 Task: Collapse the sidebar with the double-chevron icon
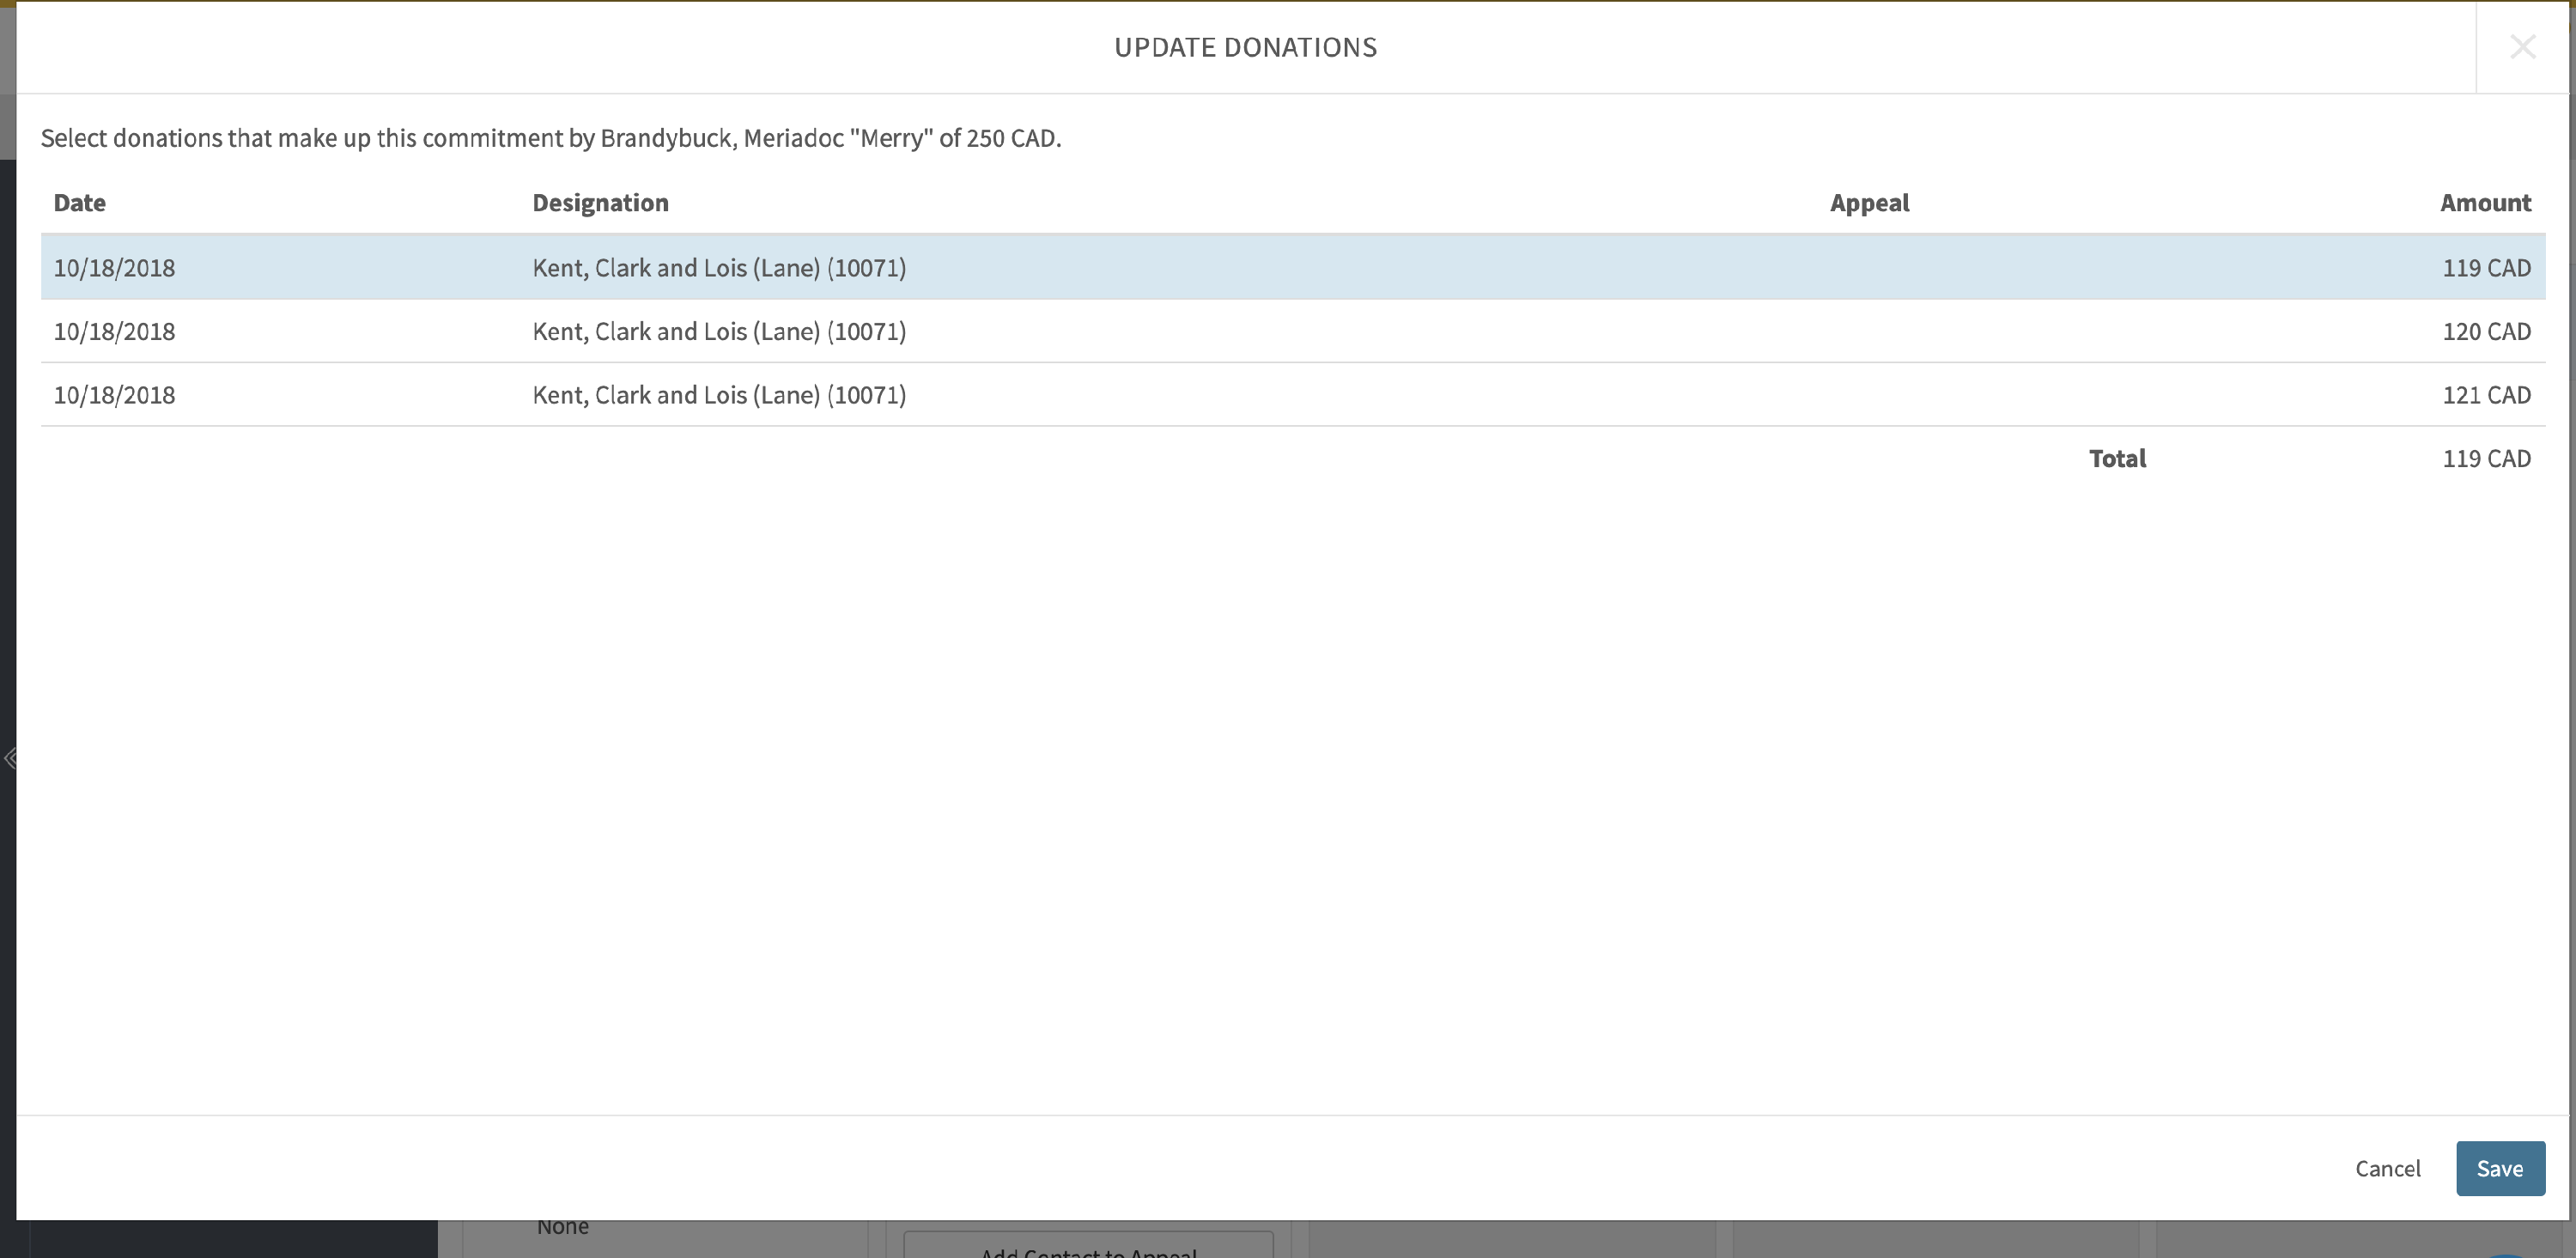pos(10,758)
